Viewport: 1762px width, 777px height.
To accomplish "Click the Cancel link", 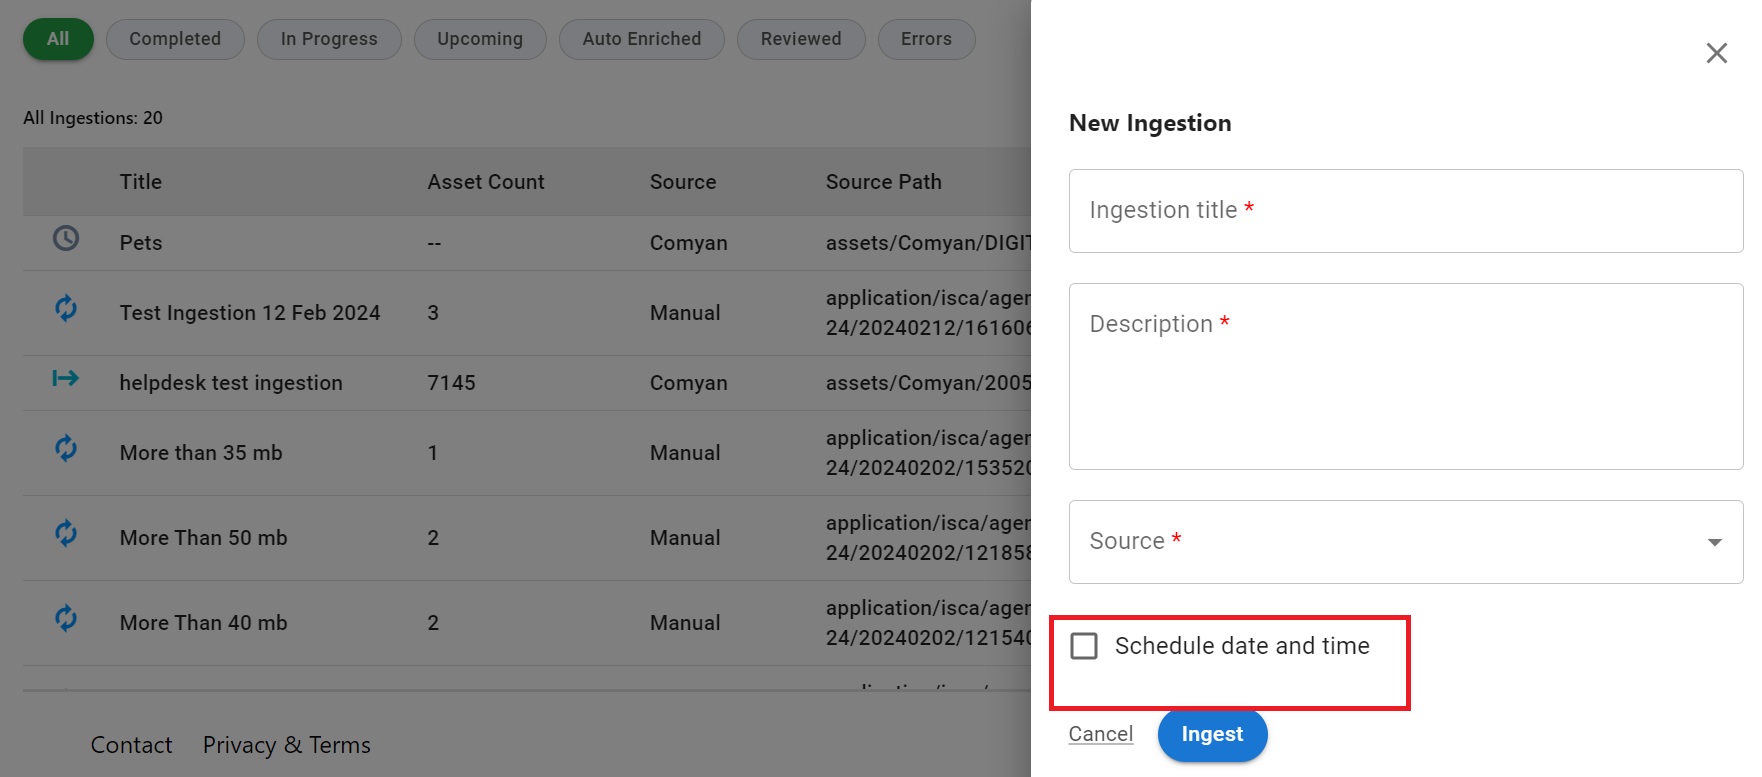I will 1100,734.
